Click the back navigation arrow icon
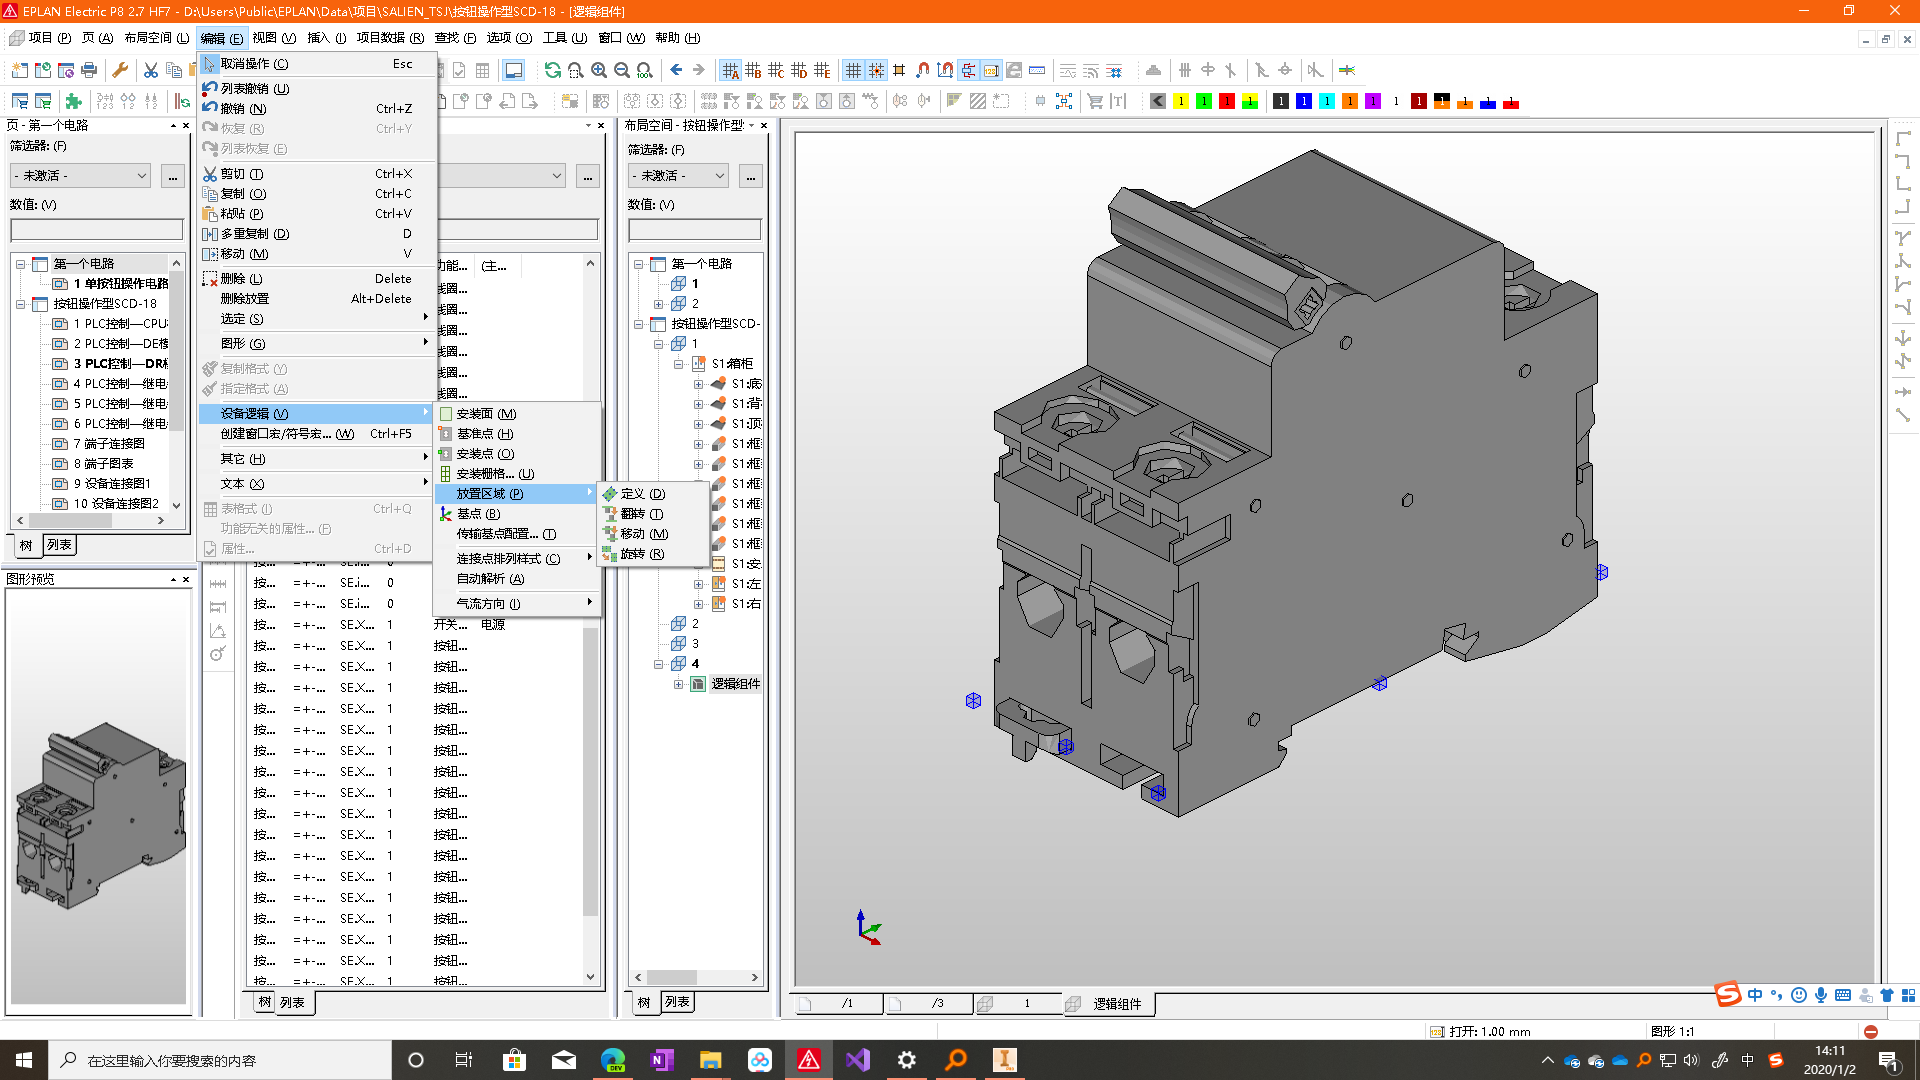Image resolution: width=1920 pixels, height=1080 pixels. pyautogui.click(x=676, y=70)
